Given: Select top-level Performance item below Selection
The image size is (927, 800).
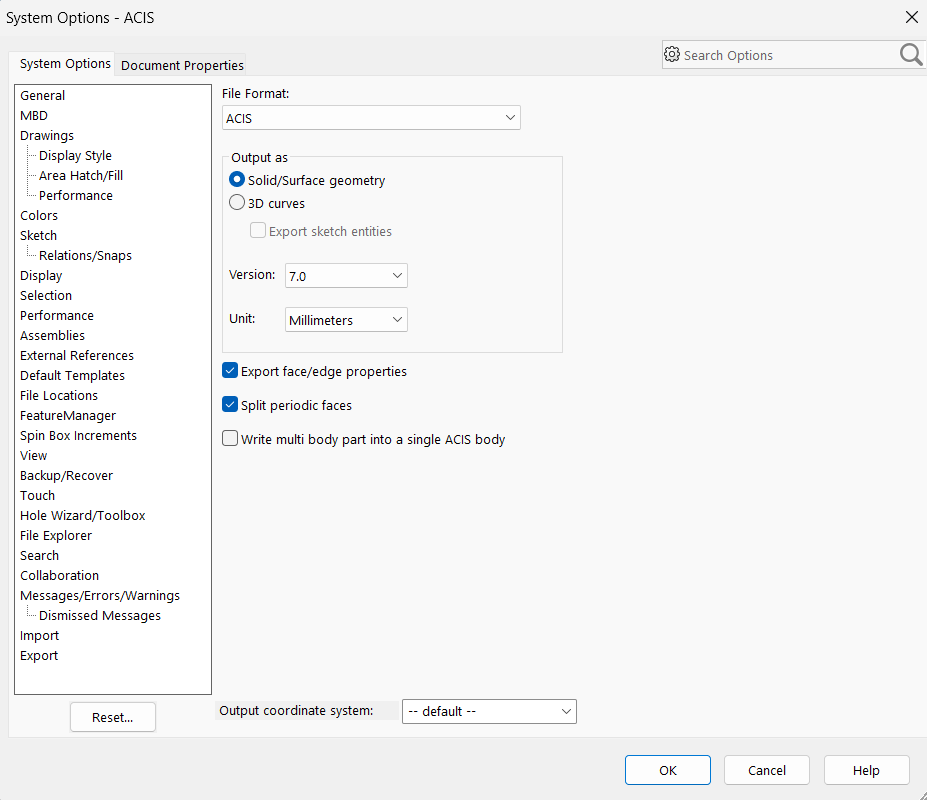Looking at the screenshot, I should click(x=57, y=315).
